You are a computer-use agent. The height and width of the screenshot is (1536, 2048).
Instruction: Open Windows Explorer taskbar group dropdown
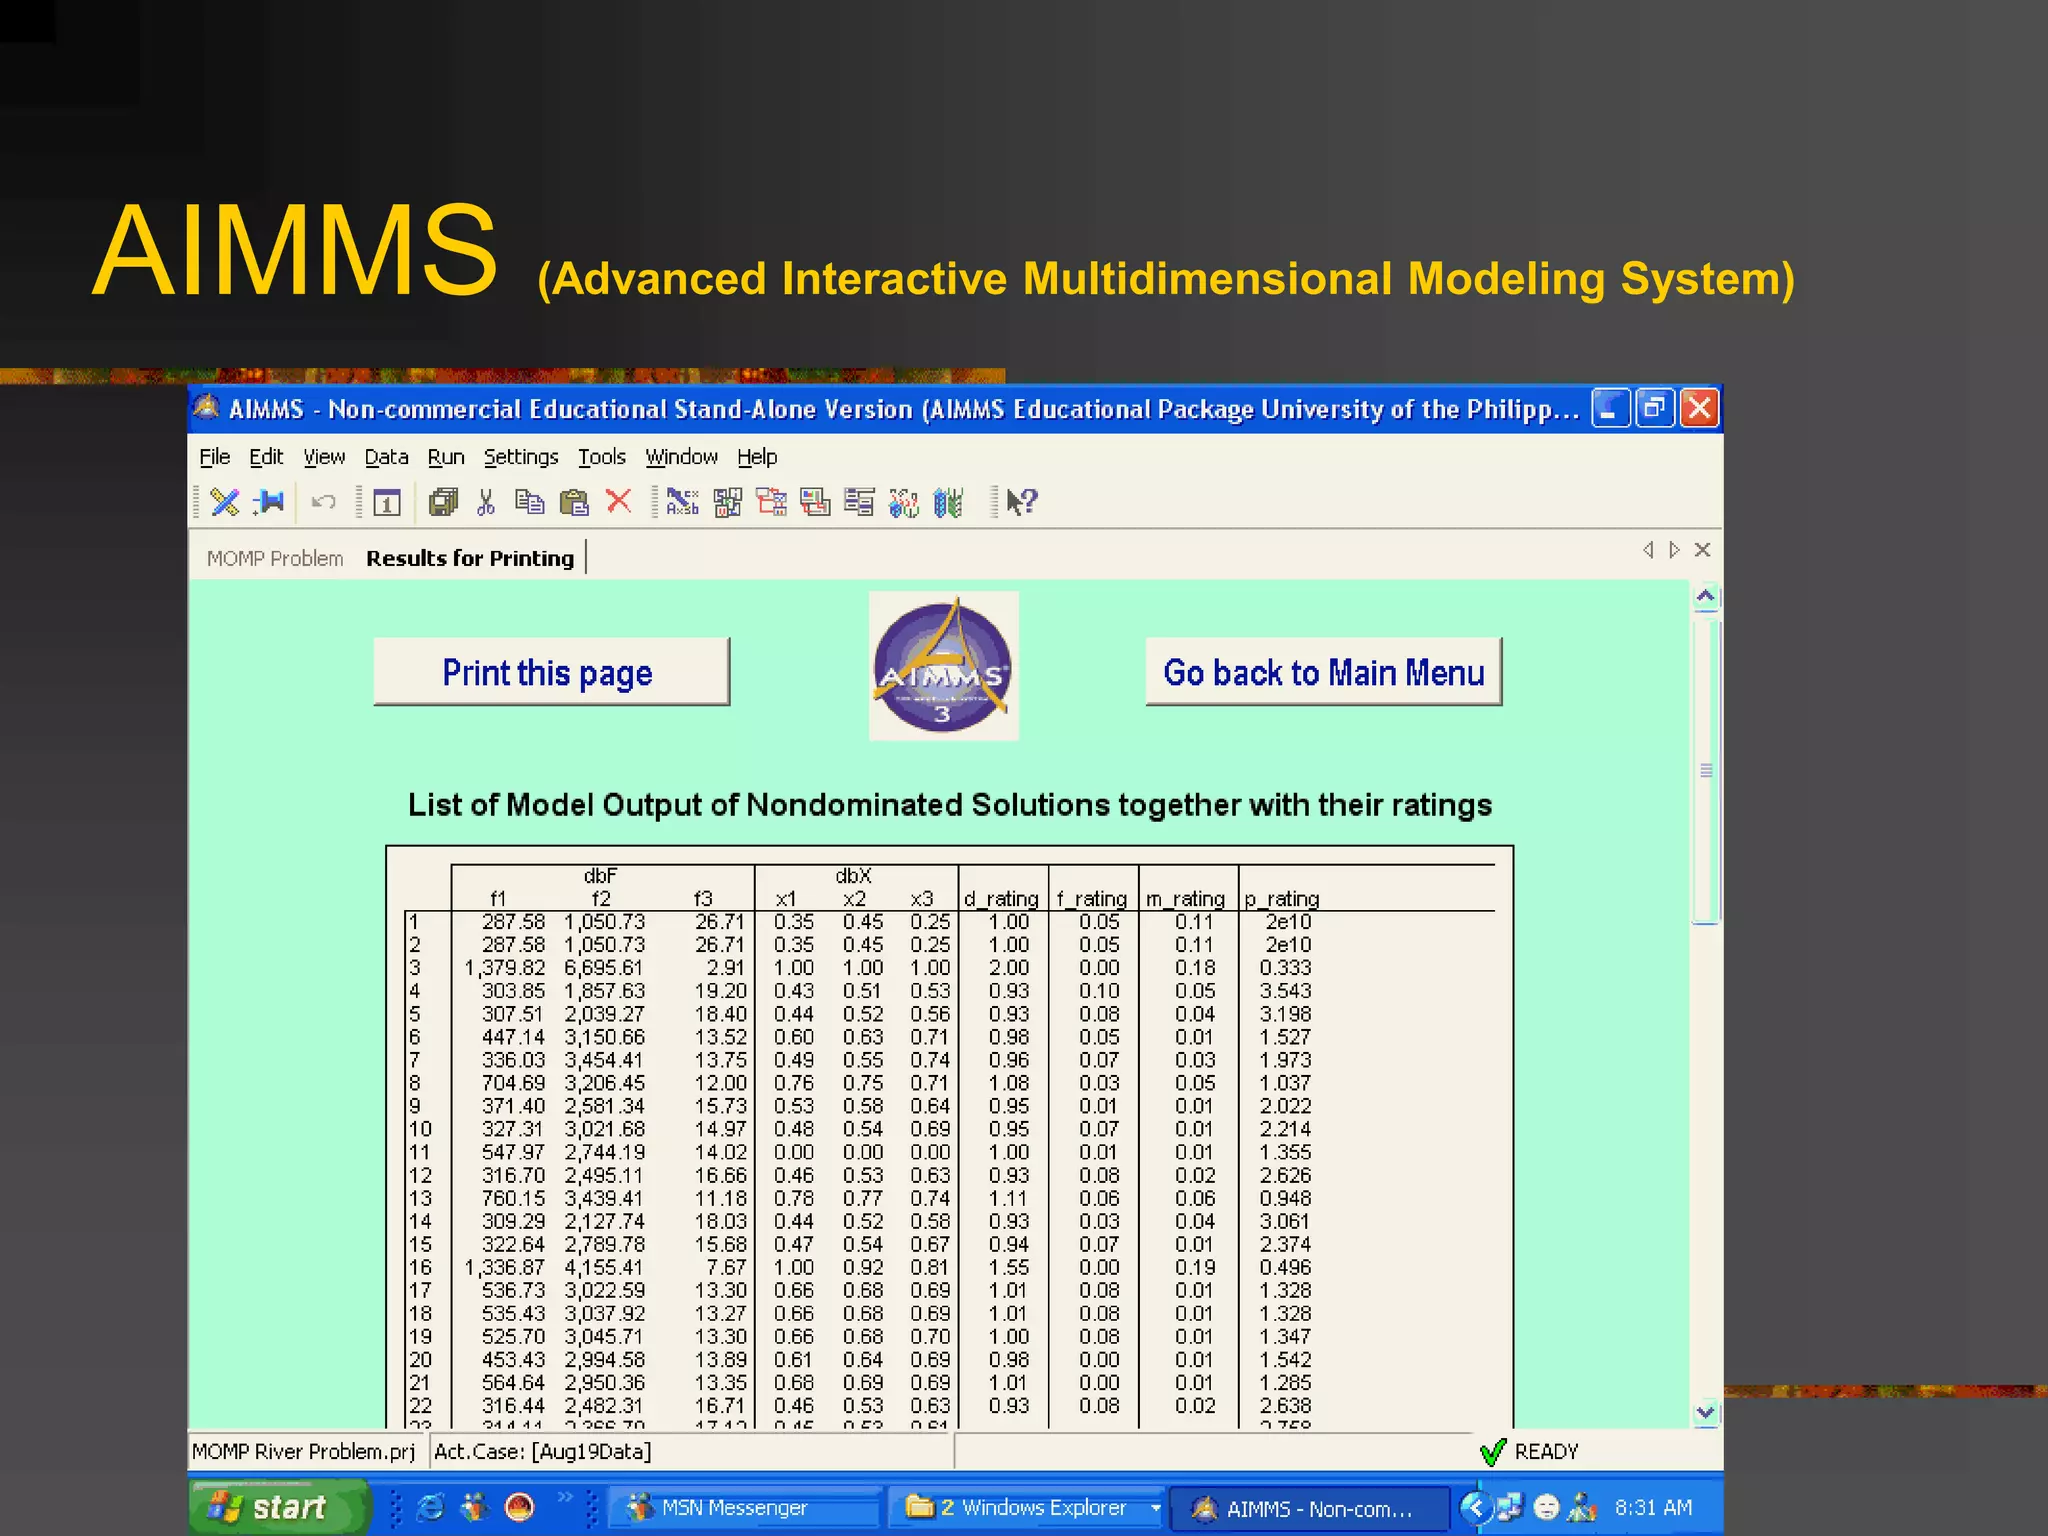pos(1156,1508)
